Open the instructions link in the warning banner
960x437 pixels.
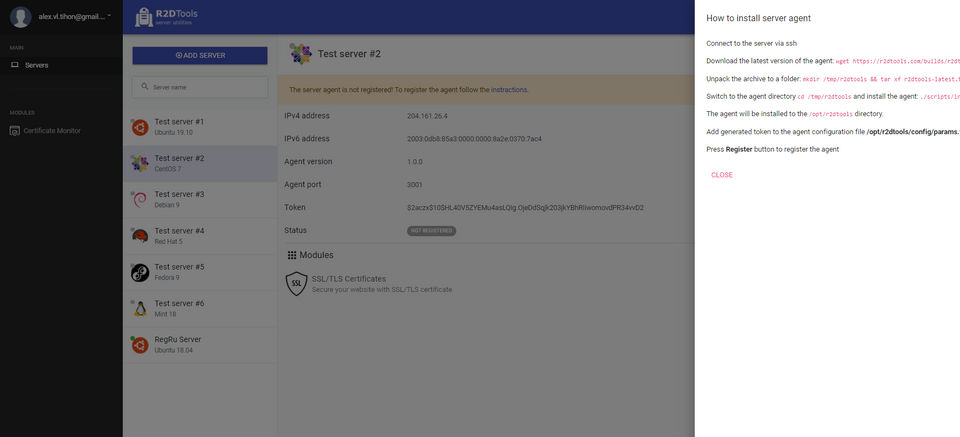pyautogui.click(x=509, y=90)
